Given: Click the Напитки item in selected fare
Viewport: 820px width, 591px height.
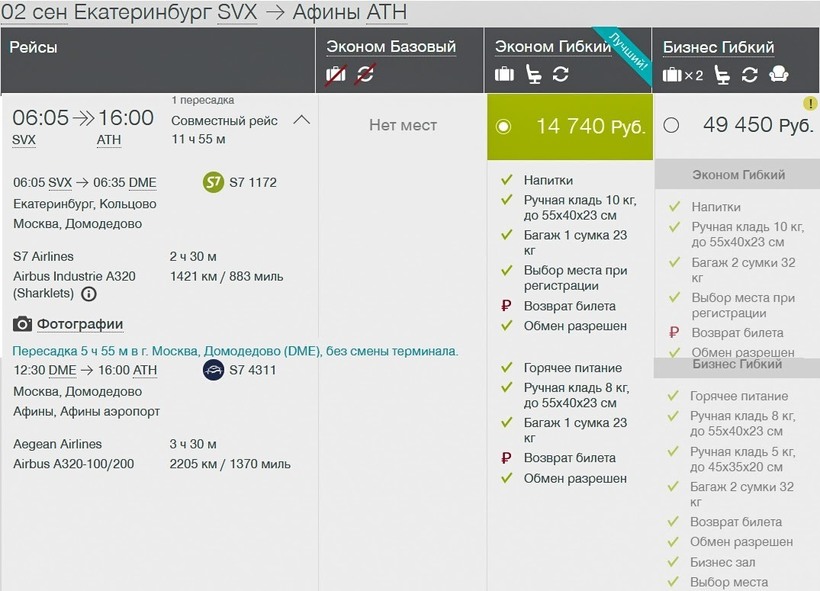Looking at the screenshot, I should click(548, 180).
